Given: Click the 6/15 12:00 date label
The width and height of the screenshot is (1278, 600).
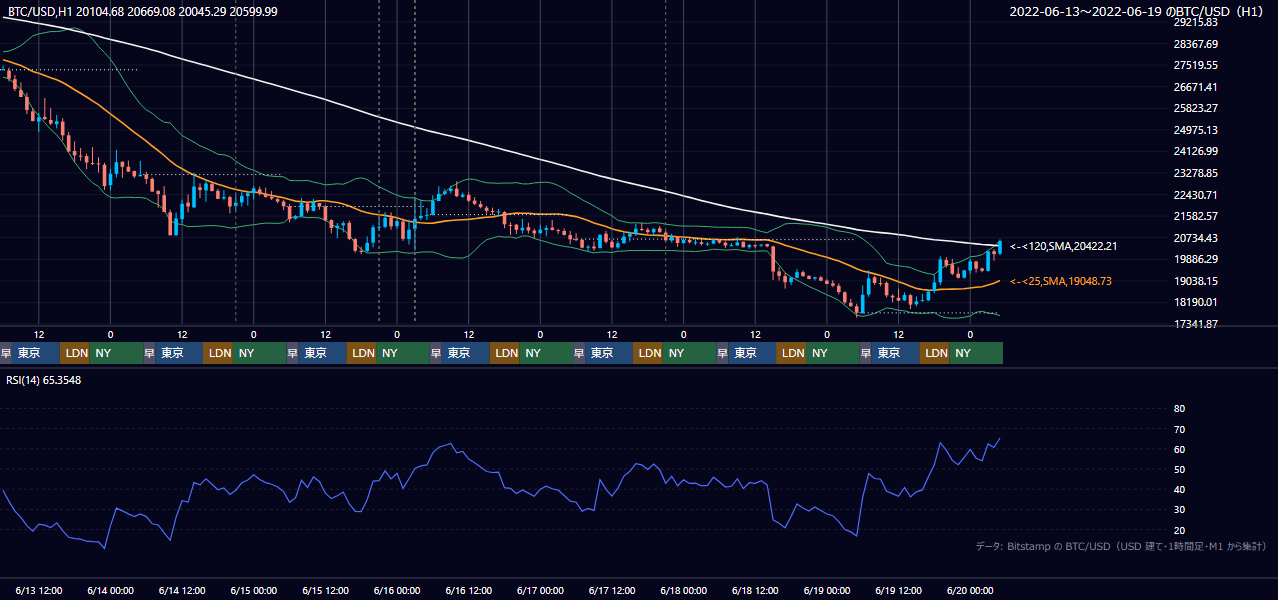Looking at the screenshot, I should 326,590.
